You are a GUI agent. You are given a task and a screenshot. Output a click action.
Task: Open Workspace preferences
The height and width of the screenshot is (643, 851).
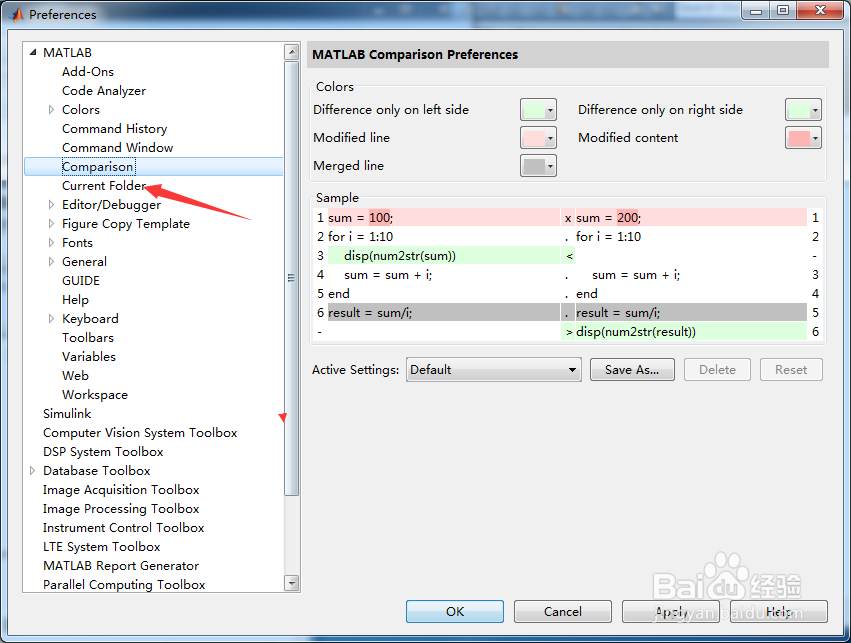point(95,394)
